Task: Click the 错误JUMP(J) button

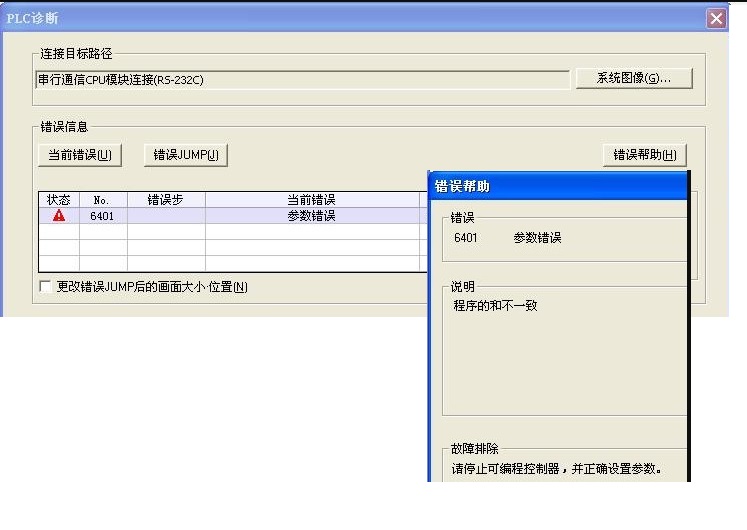Action: 186,155
